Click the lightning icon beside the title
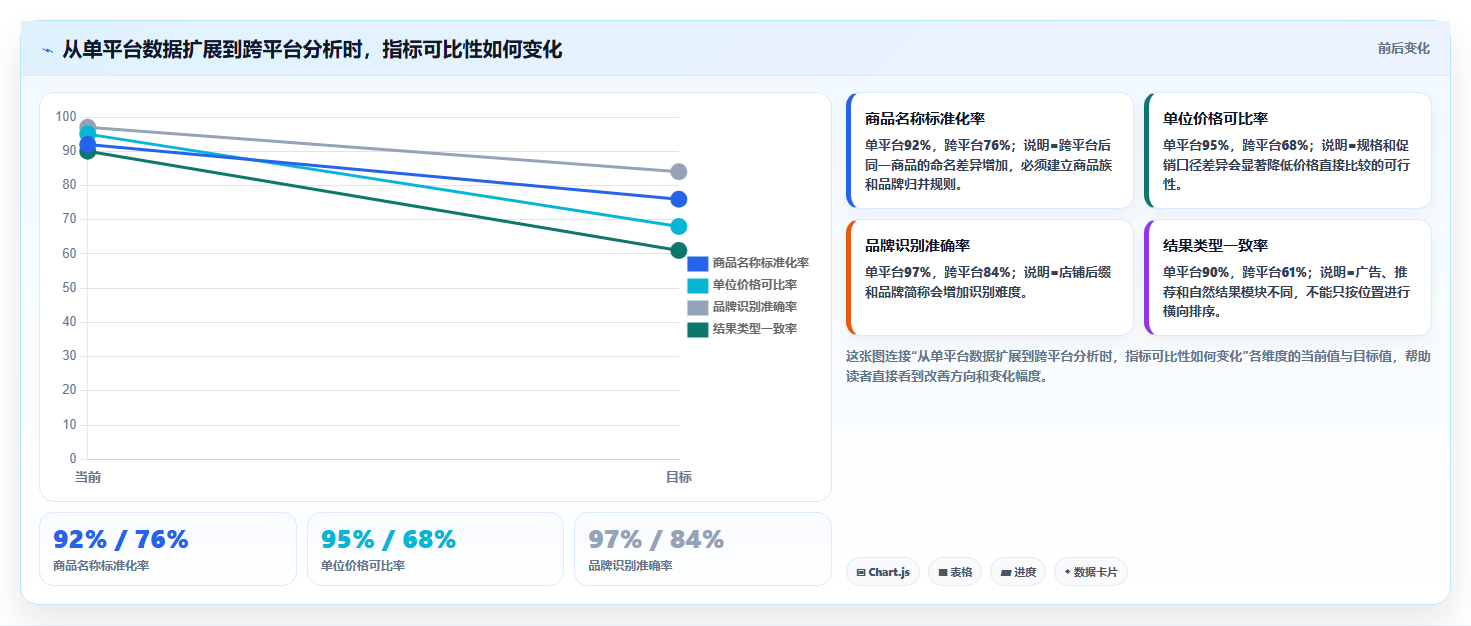The height and width of the screenshot is (626, 1471). 47,50
